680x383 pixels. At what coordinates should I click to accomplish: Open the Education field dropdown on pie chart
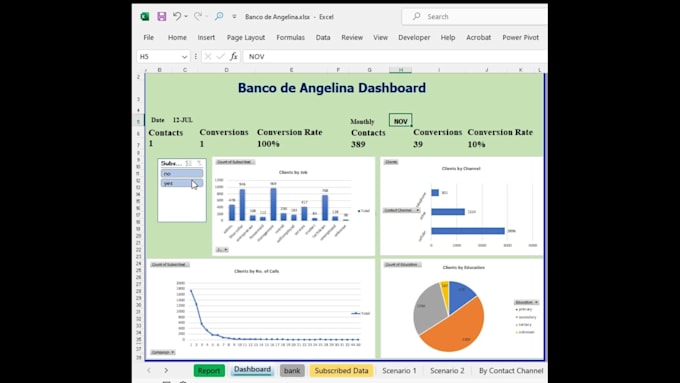pyautogui.click(x=526, y=302)
